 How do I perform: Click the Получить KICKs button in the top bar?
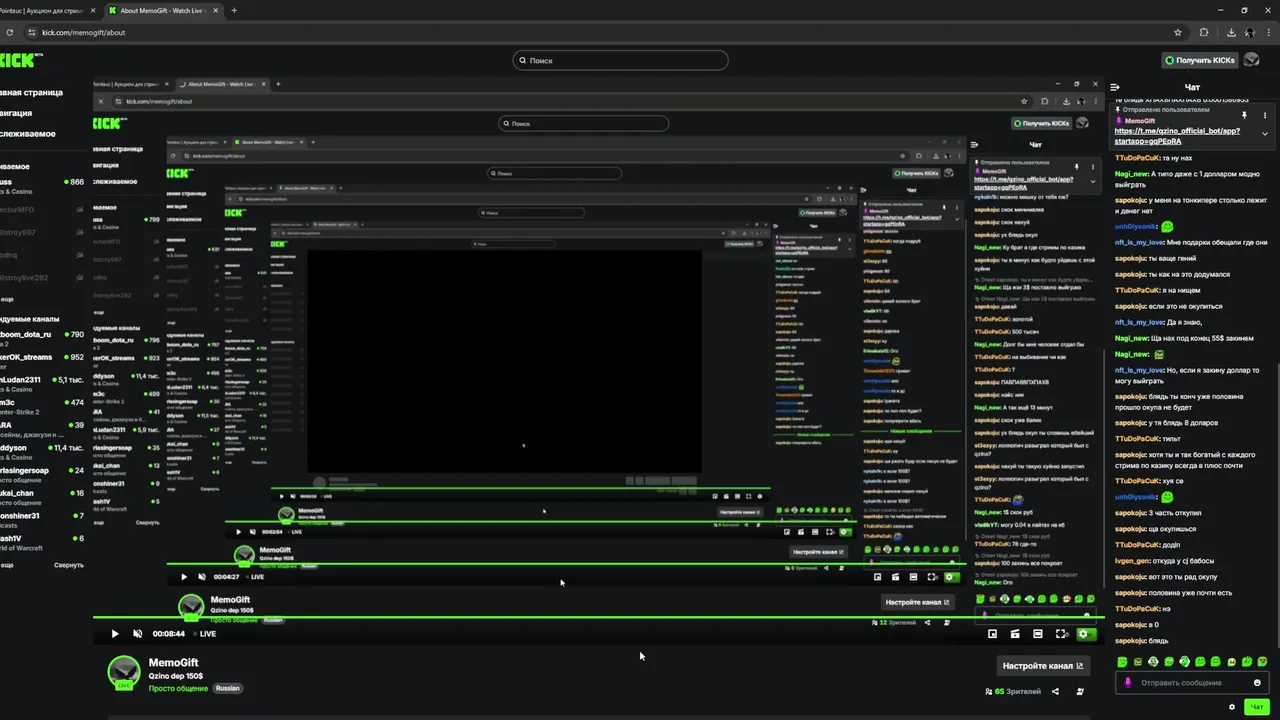point(1200,60)
